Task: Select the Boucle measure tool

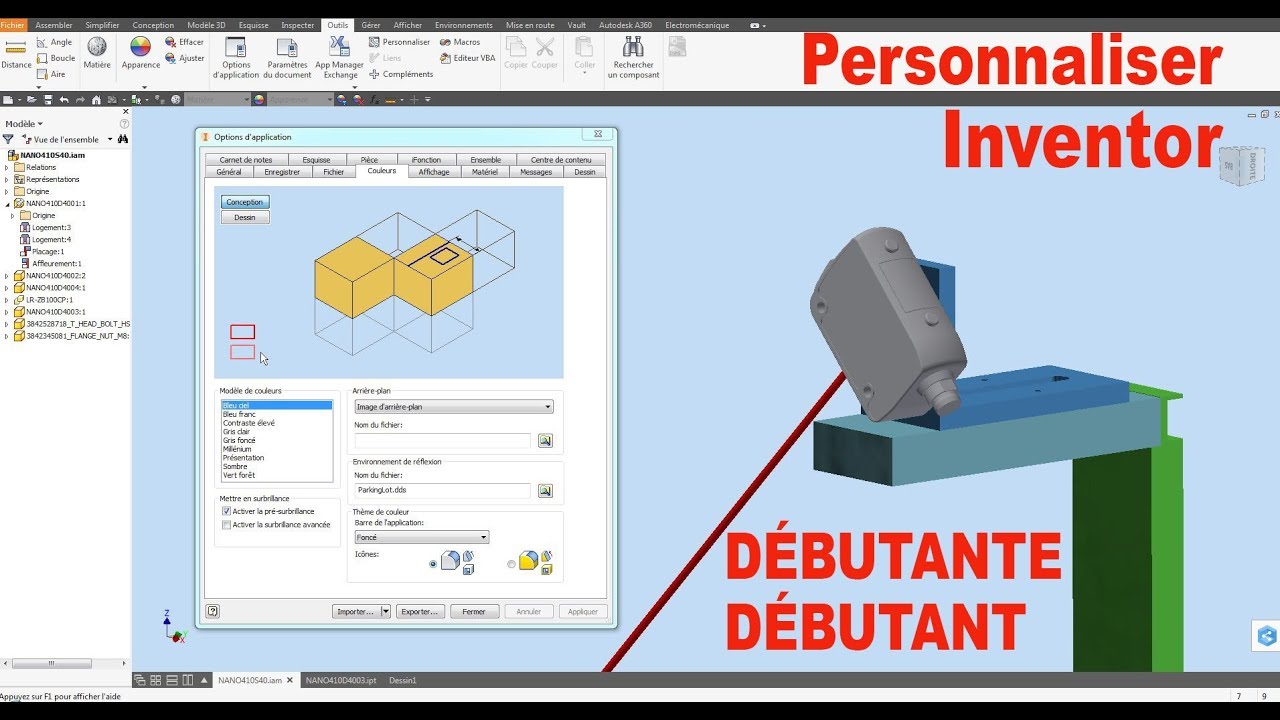Action: tap(55, 58)
